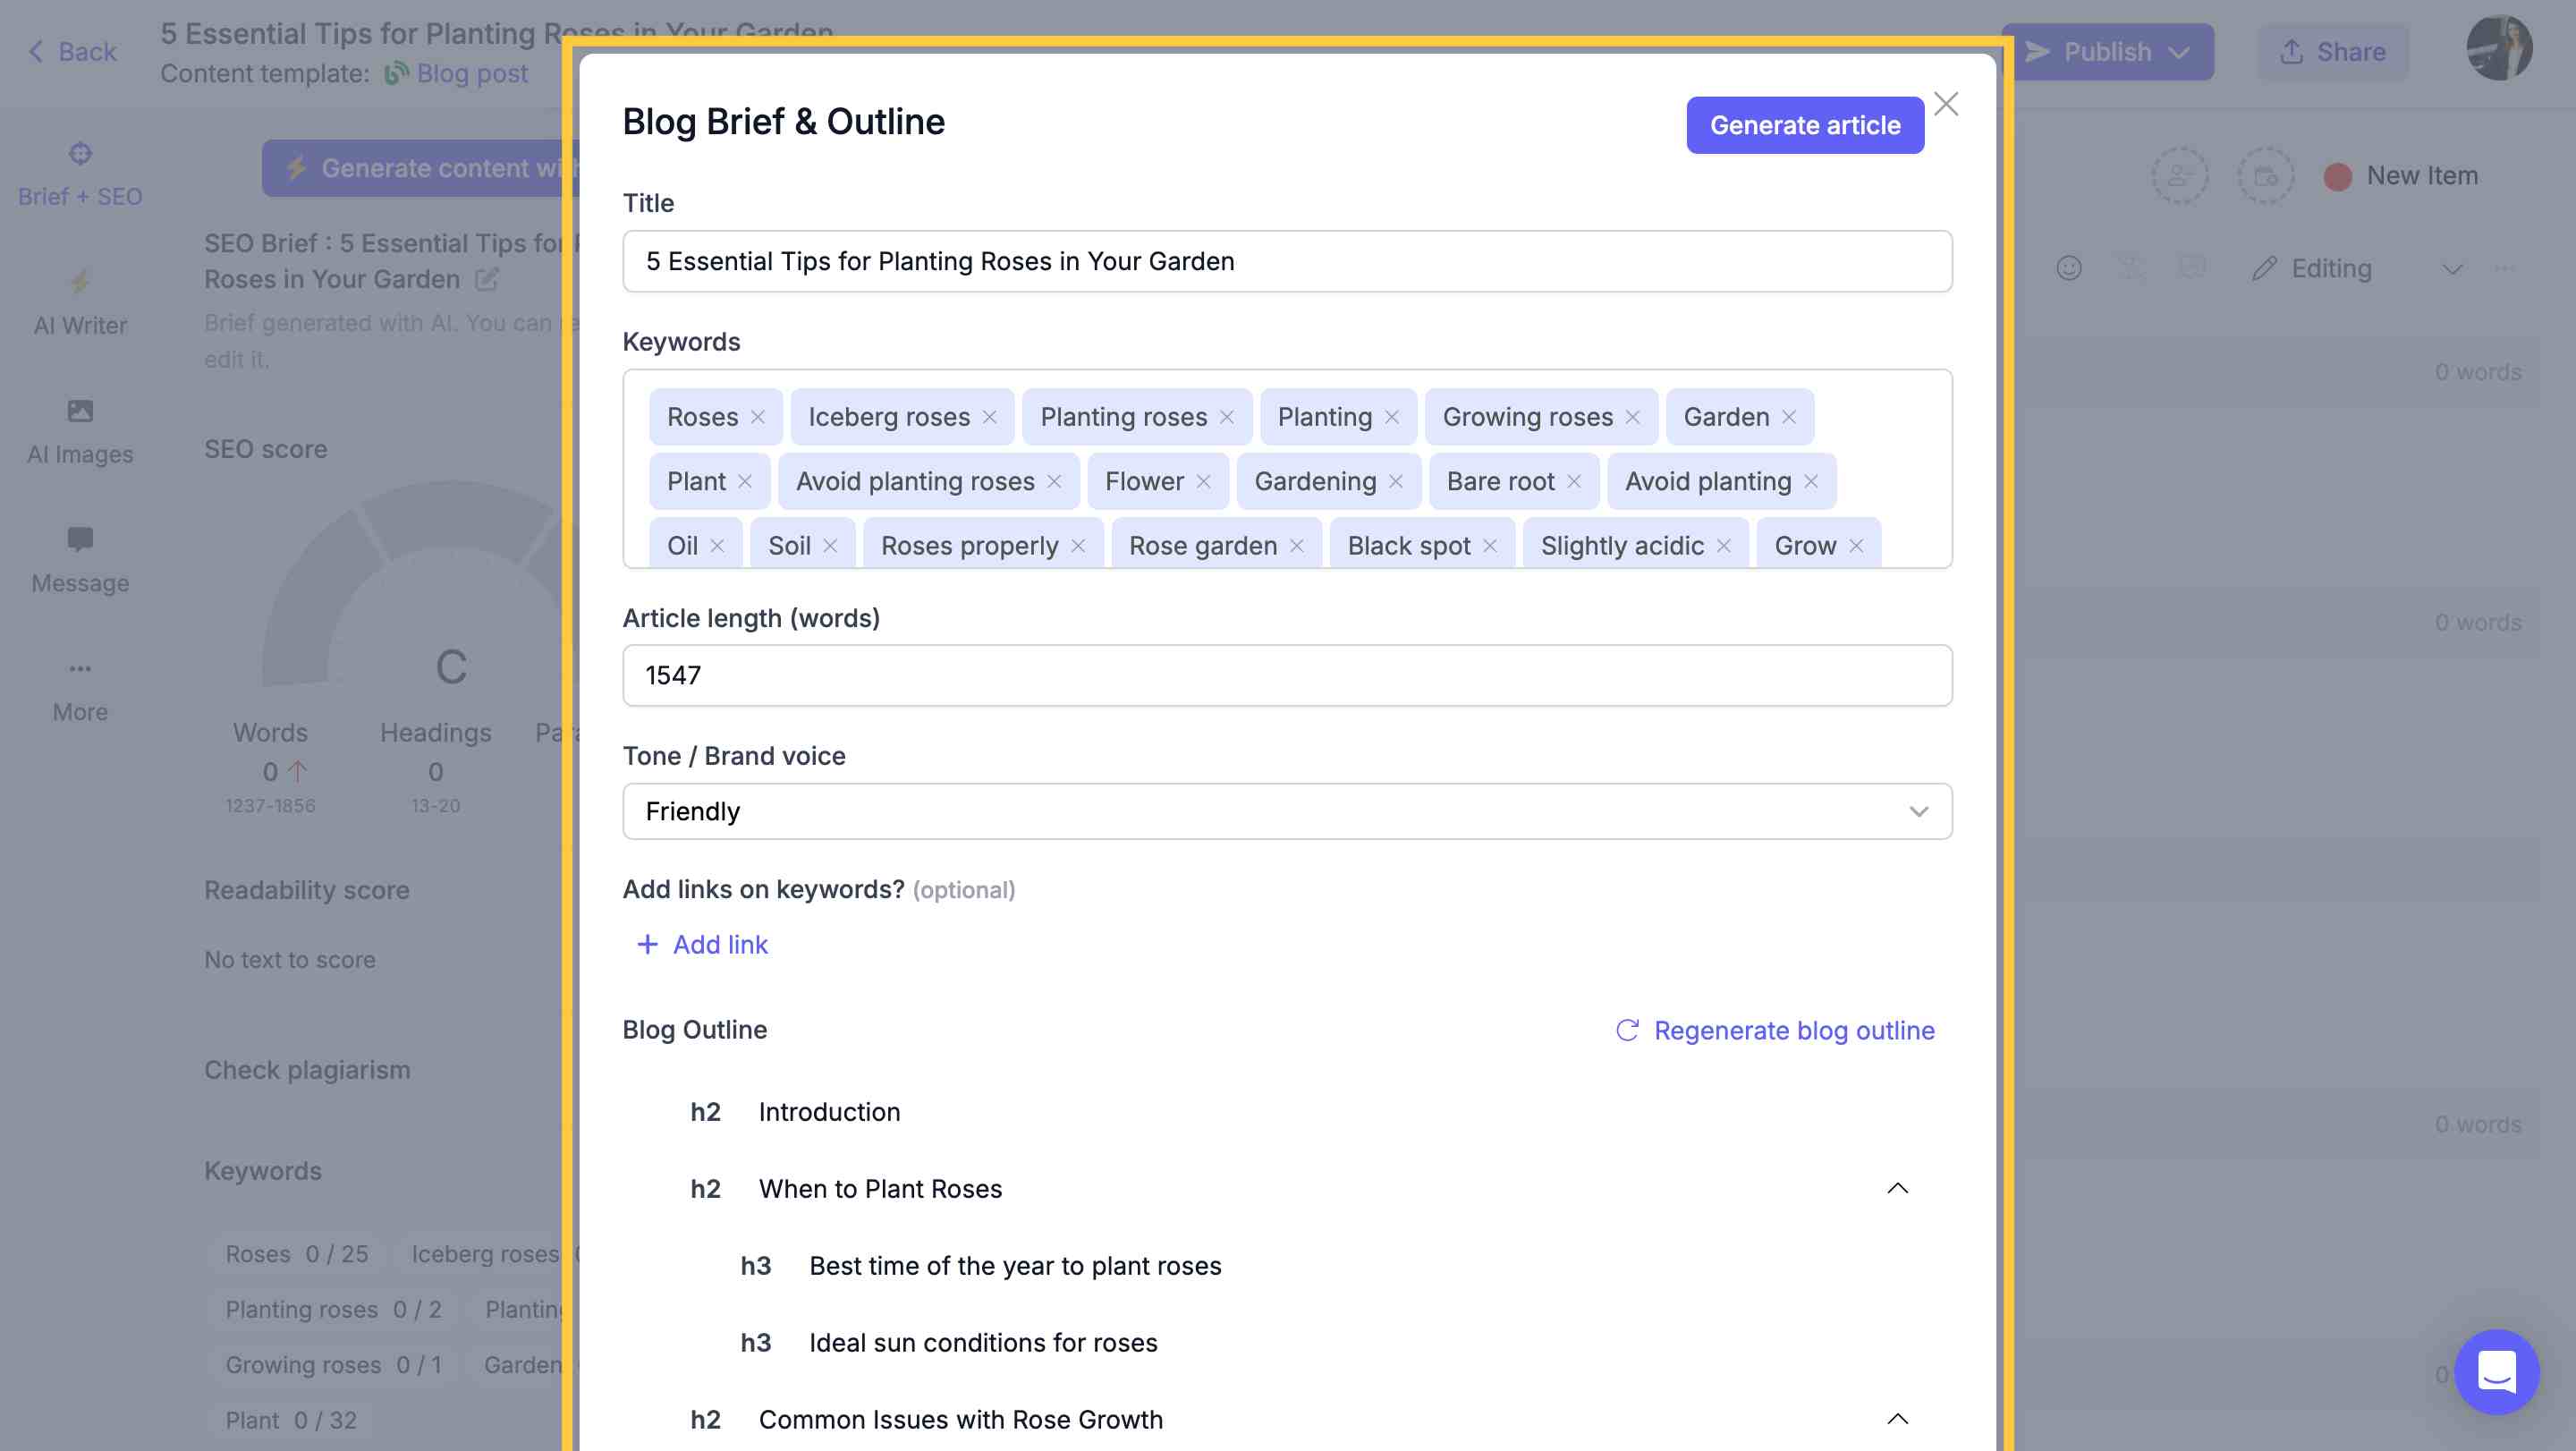This screenshot has width=2576, height=1451.
Task: Click the Plant 0 / 32 keyword chip
Action: click(x=290, y=1420)
